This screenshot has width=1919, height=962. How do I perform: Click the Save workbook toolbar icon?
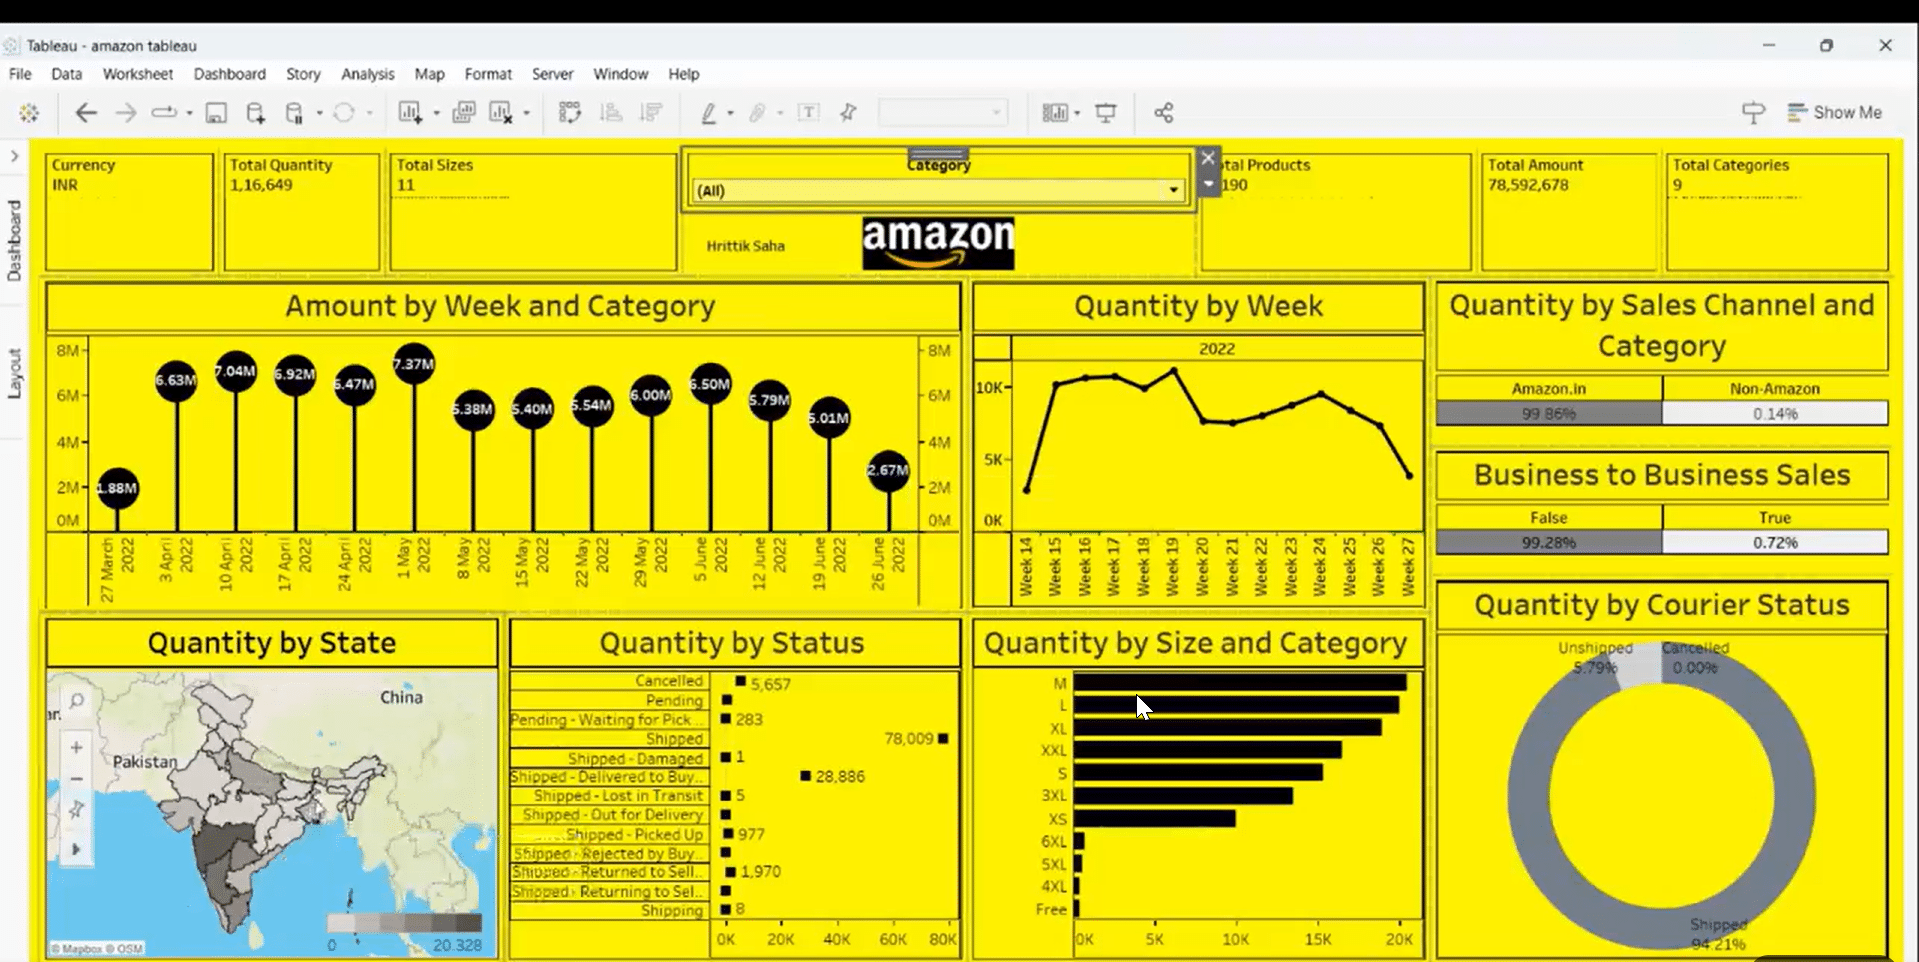[216, 113]
